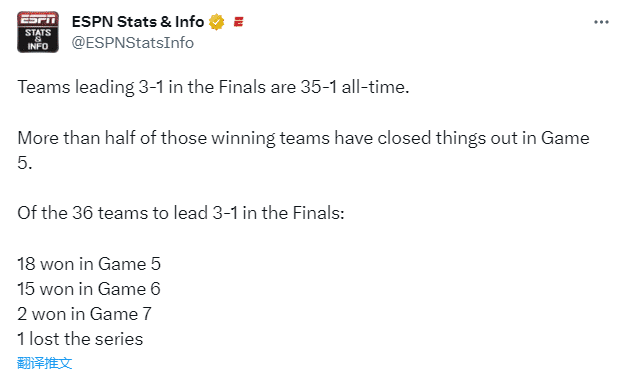Click the red ESPN logo in the avatar
Viewport: 625px width, 381px height.
(x=38, y=19)
